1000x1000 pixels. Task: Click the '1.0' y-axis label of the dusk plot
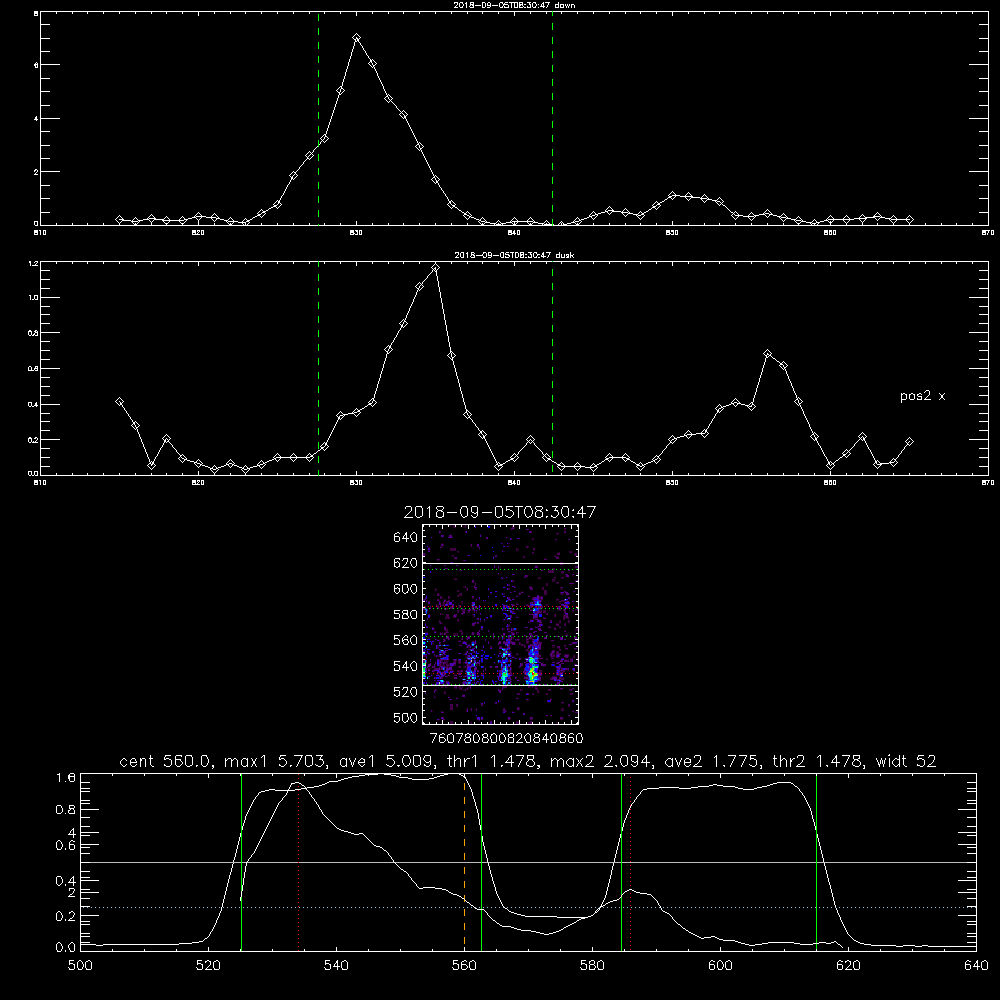click(34, 298)
